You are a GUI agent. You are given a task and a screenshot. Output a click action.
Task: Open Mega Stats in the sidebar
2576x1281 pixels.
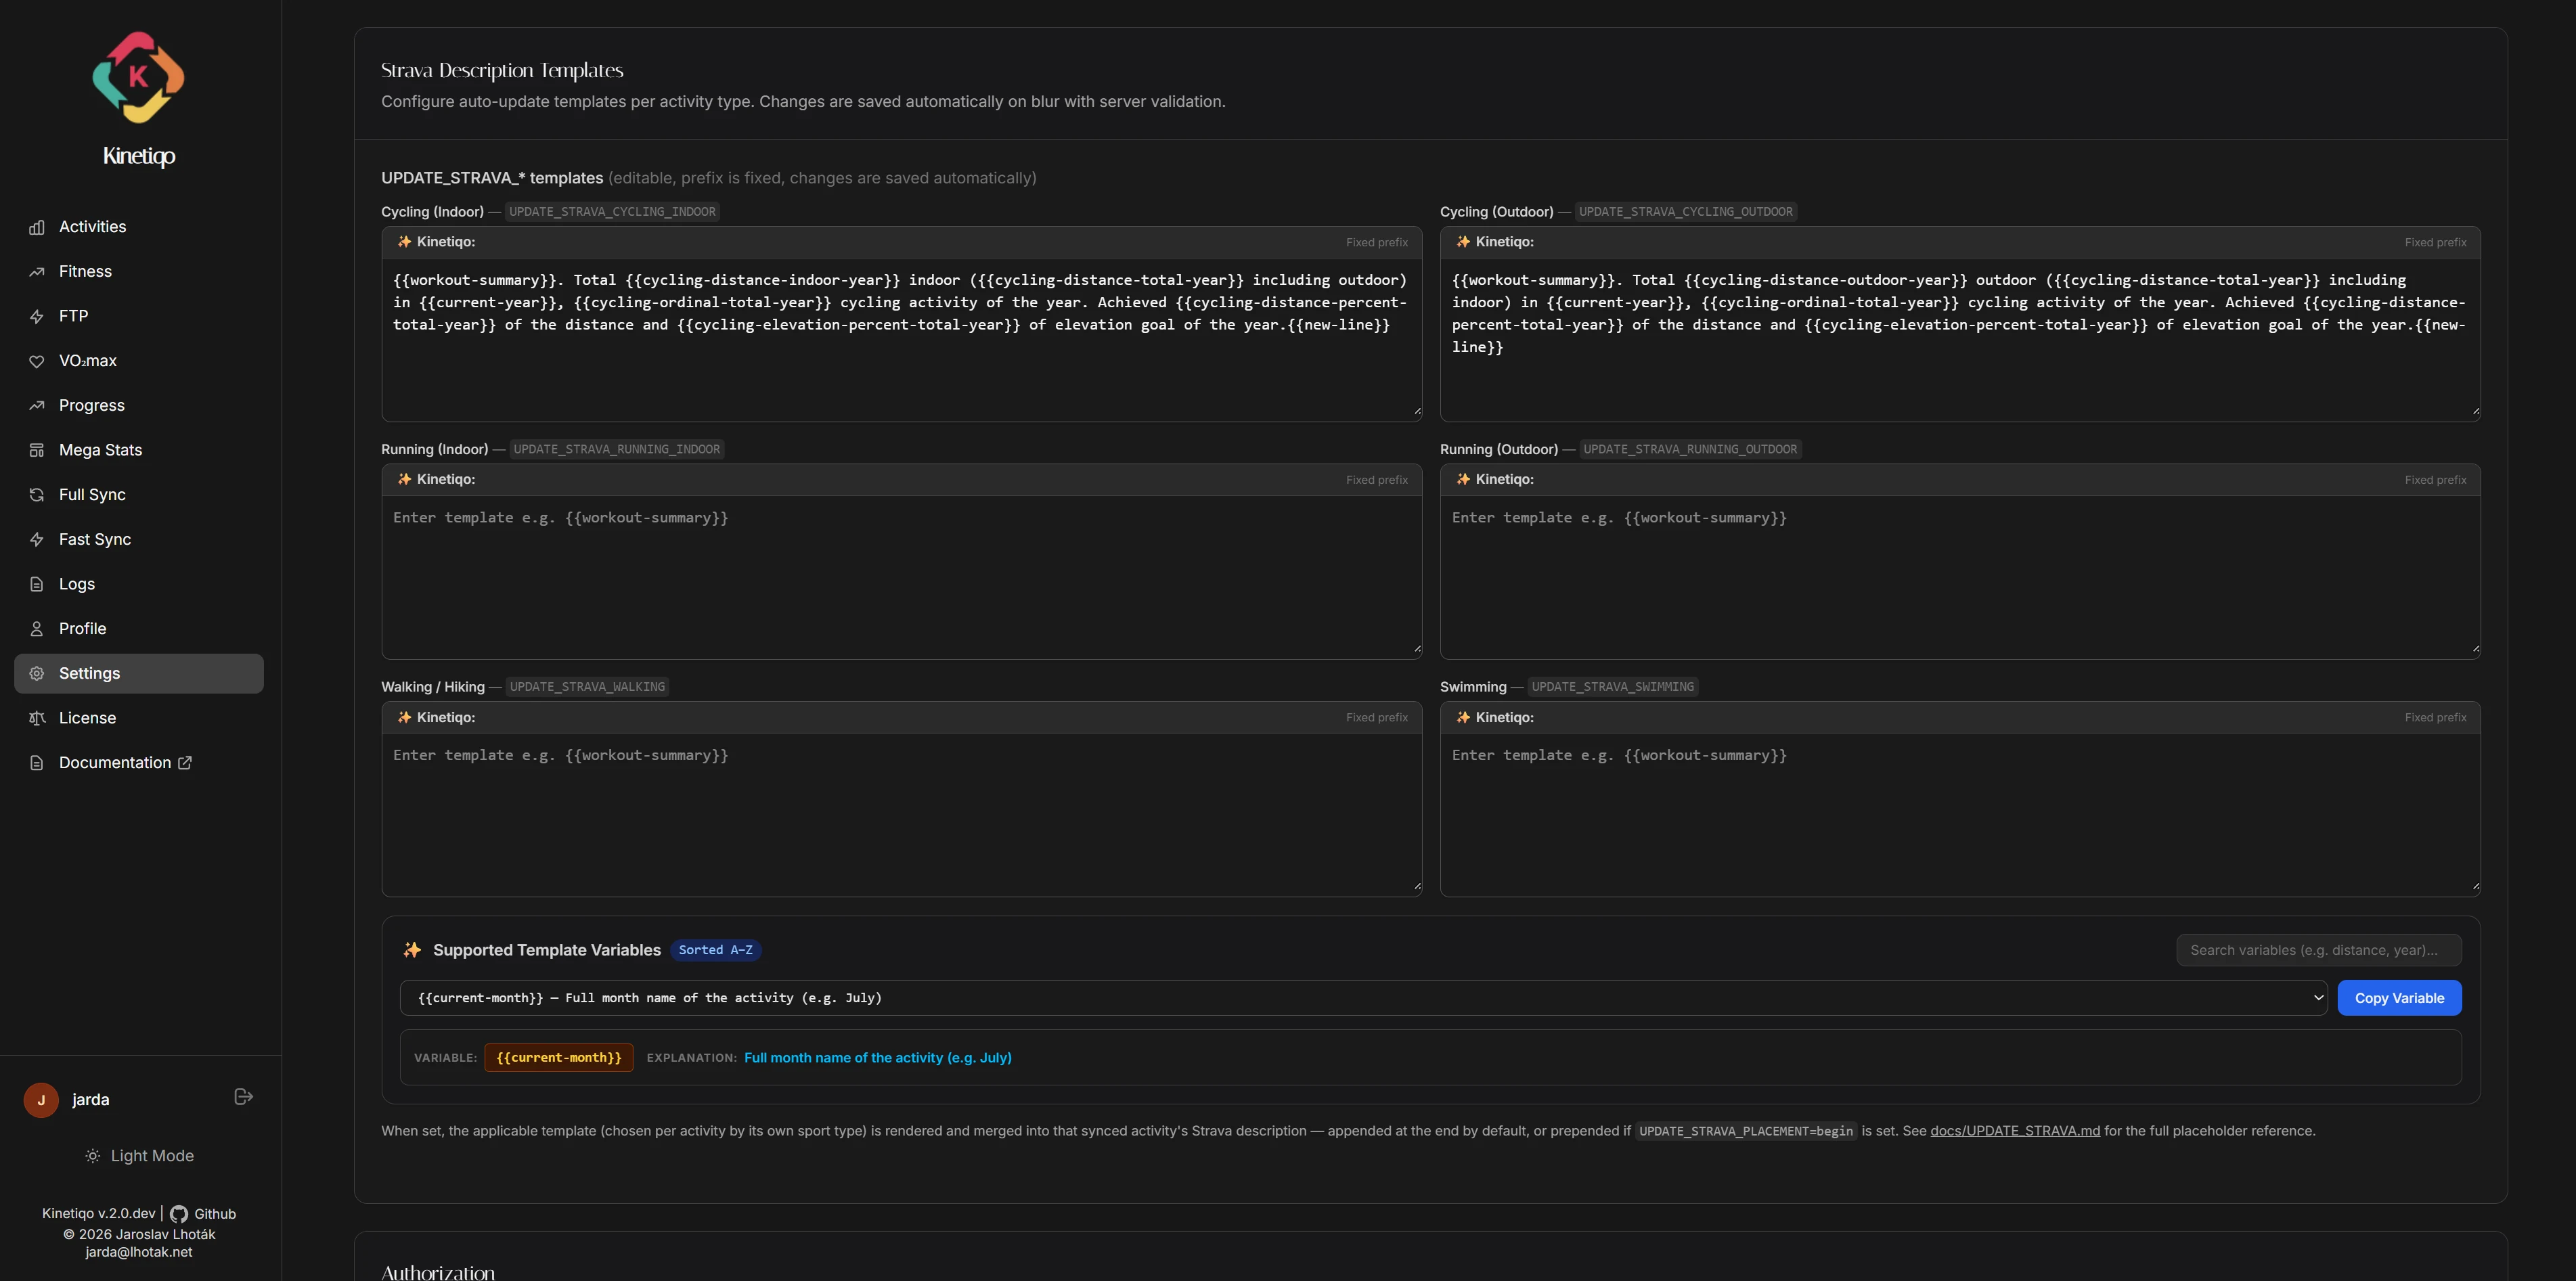point(139,450)
